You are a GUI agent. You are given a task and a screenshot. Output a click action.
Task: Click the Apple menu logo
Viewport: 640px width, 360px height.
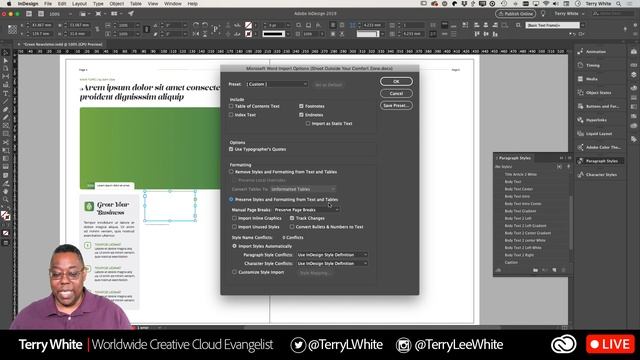(x=9, y=4)
